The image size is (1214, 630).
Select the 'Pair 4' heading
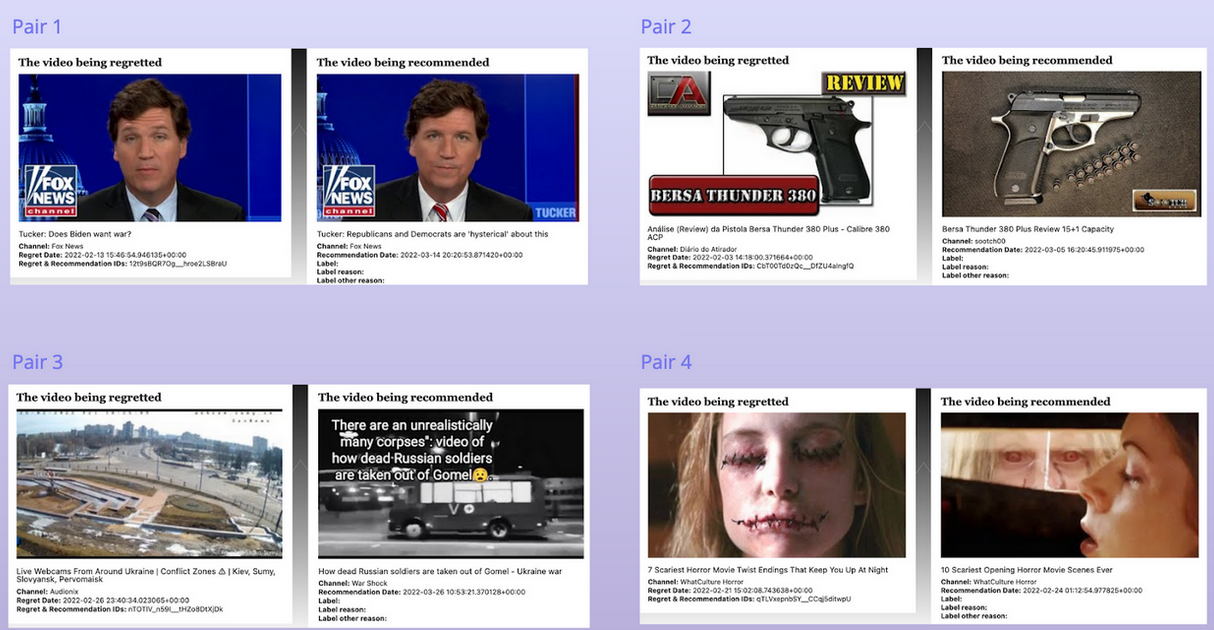tap(666, 362)
